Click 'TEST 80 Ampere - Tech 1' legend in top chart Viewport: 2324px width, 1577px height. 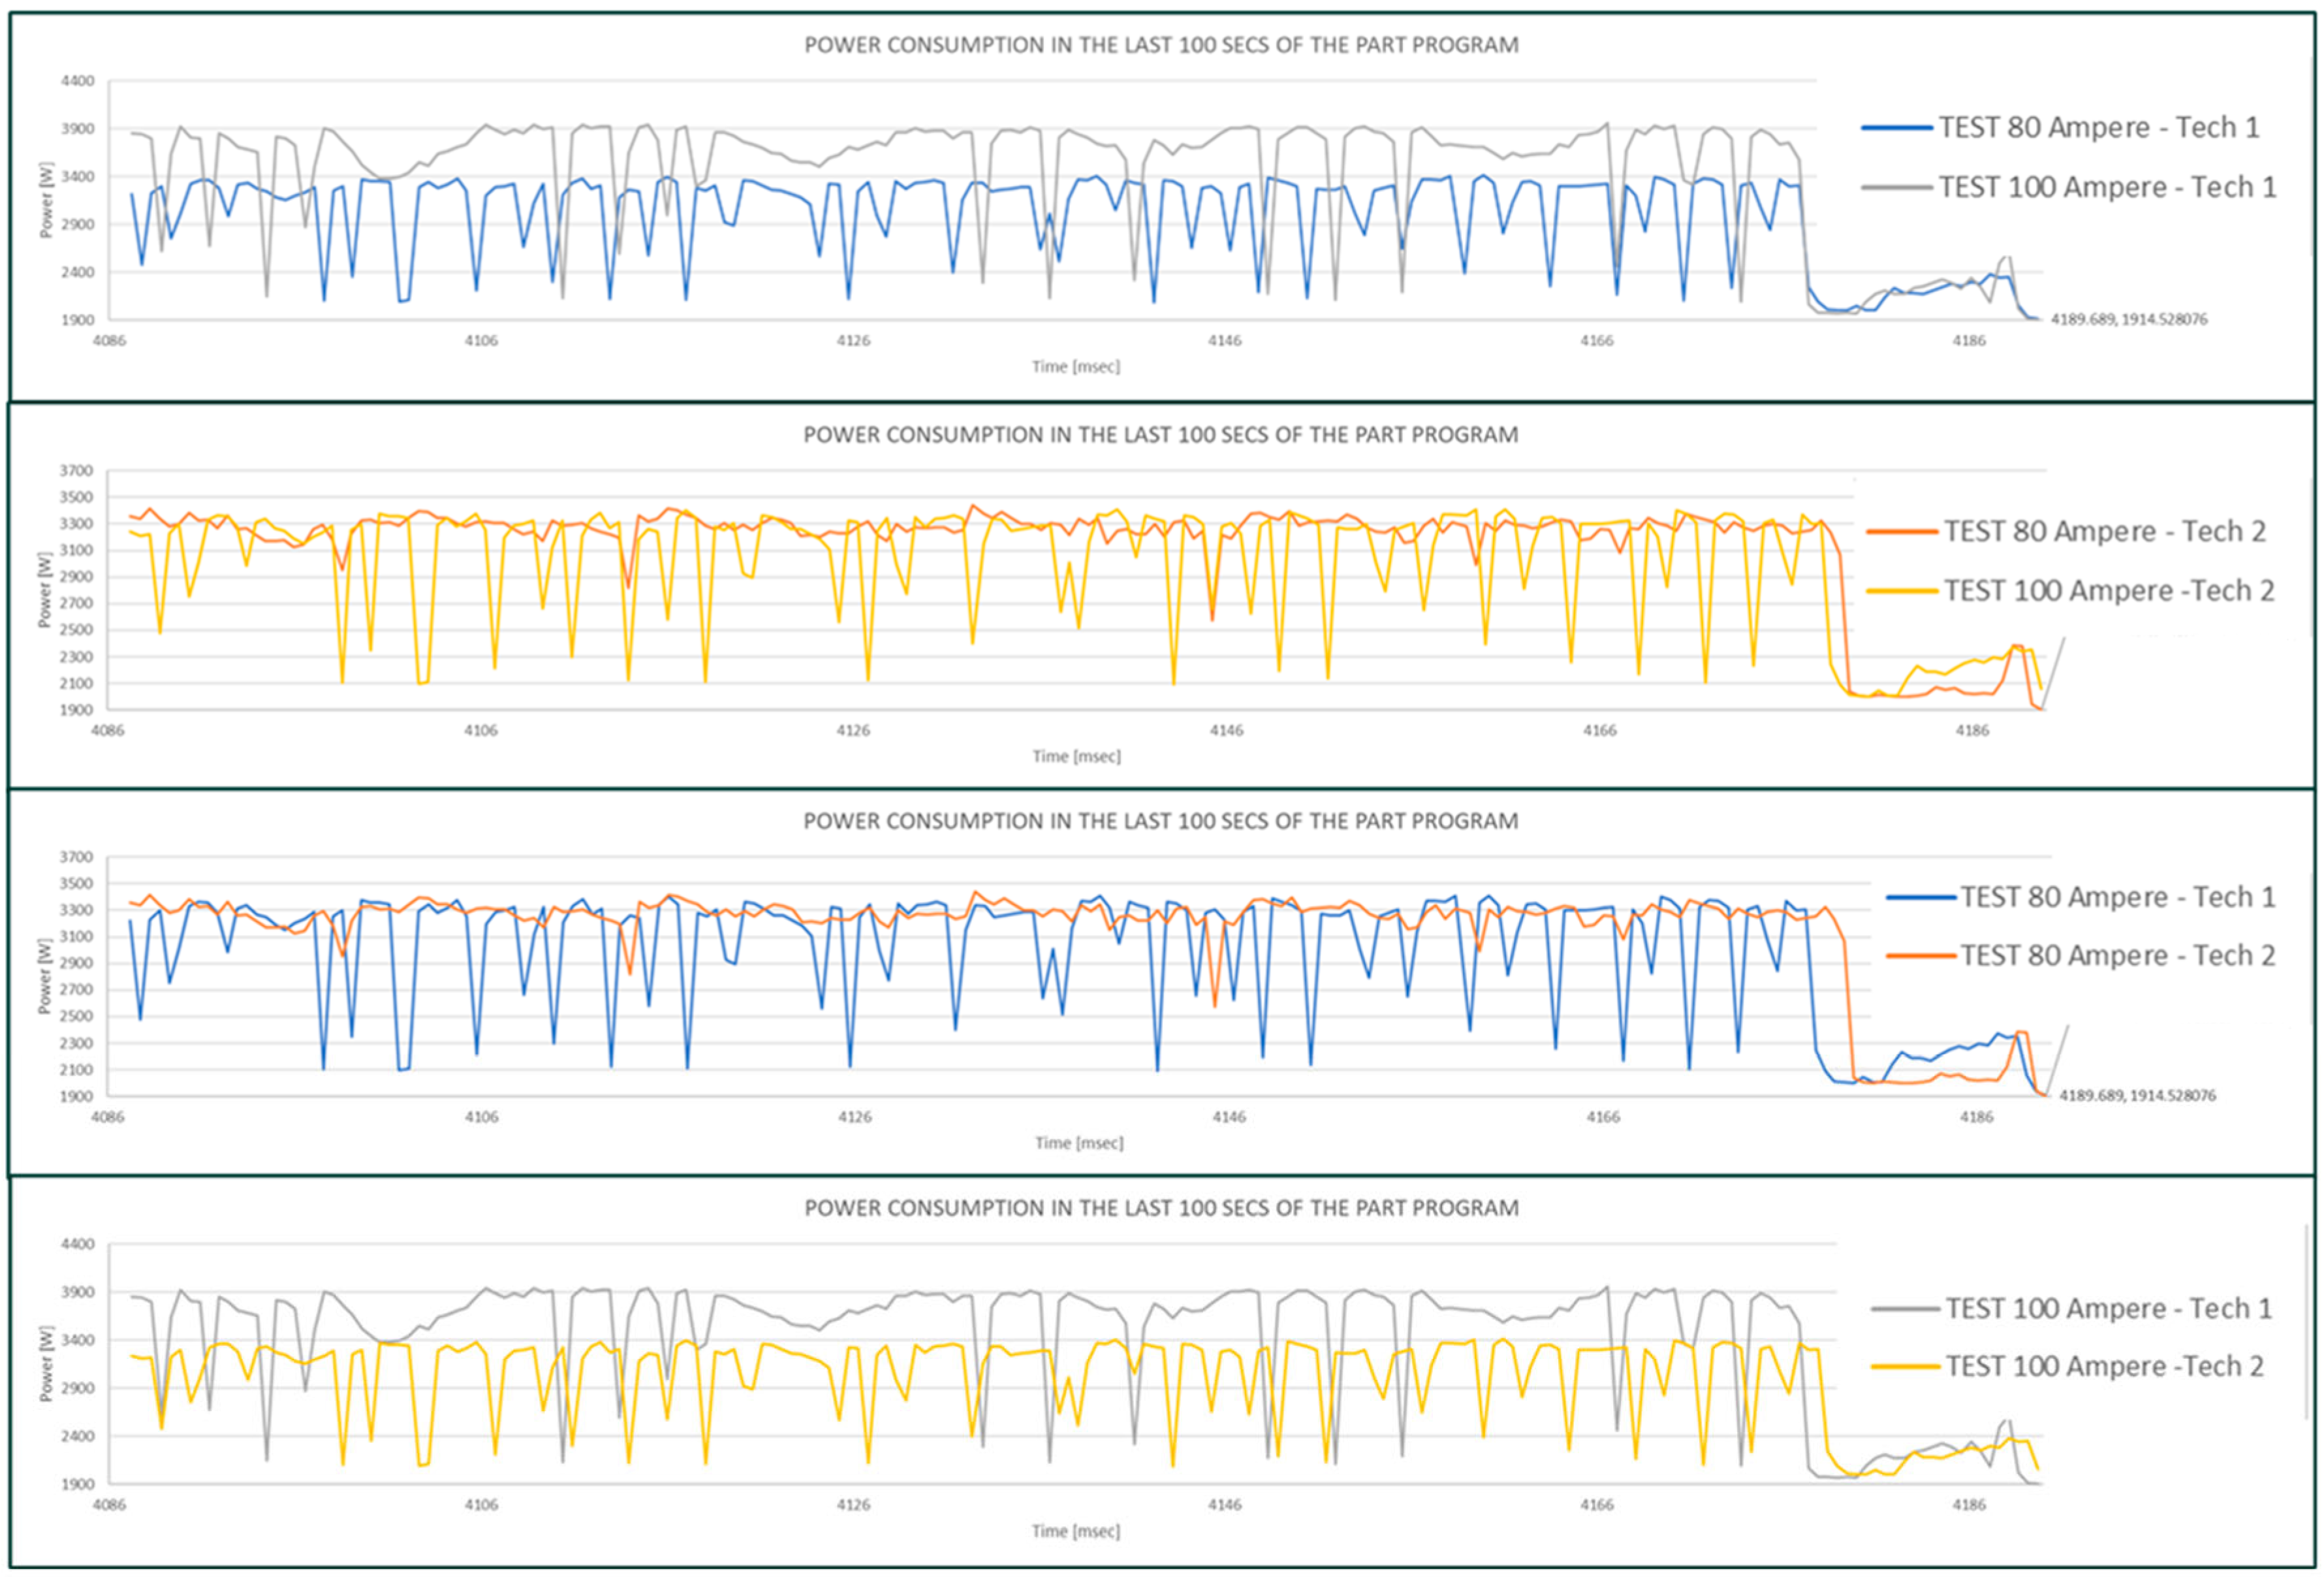(2099, 128)
